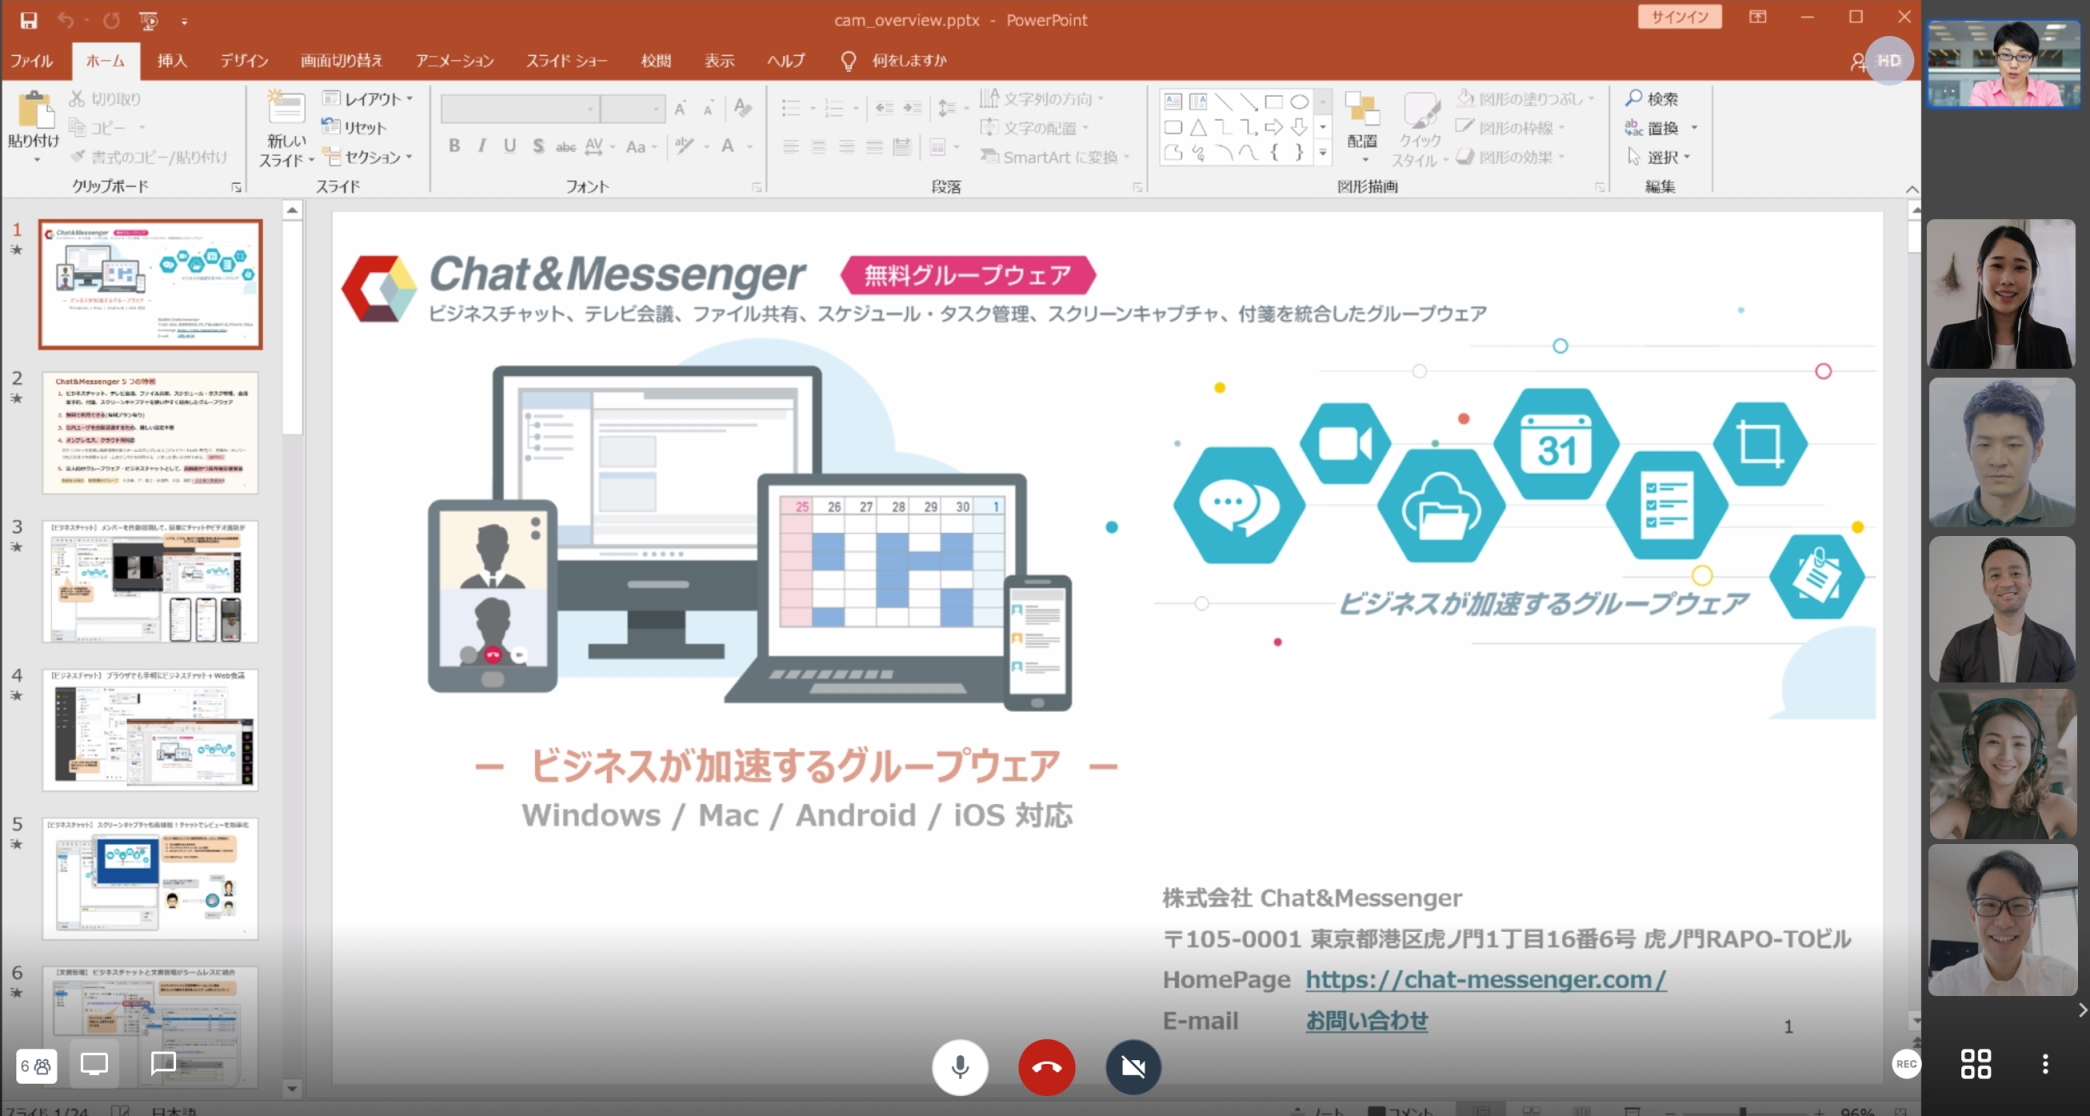Open the three-dot more options menu
2090x1116 pixels.
pyautogui.click(x=2045, y=1064)
